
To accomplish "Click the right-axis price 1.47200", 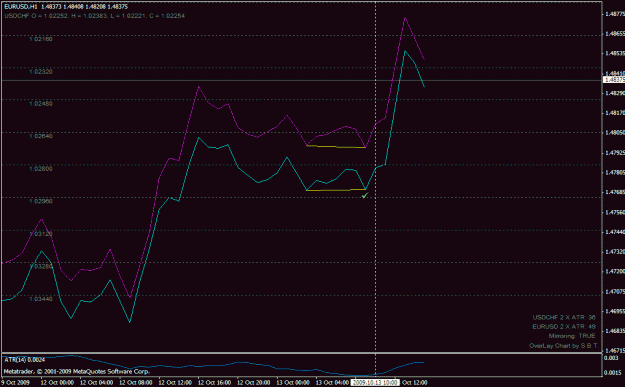I will (615, 271).
